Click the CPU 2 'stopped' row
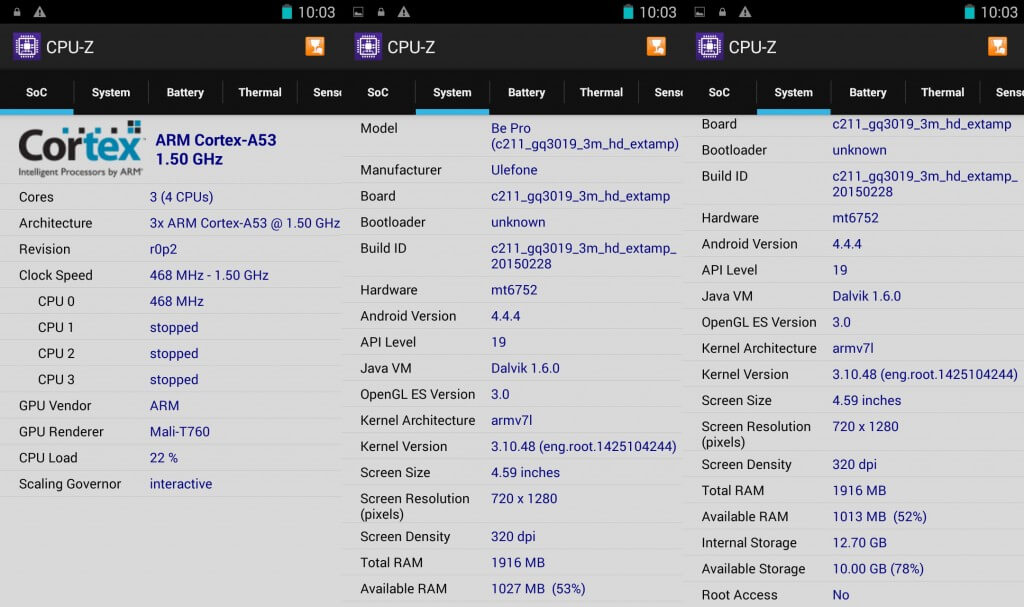This screenshot has width=1024, height=607. click(x=171, y=353)
